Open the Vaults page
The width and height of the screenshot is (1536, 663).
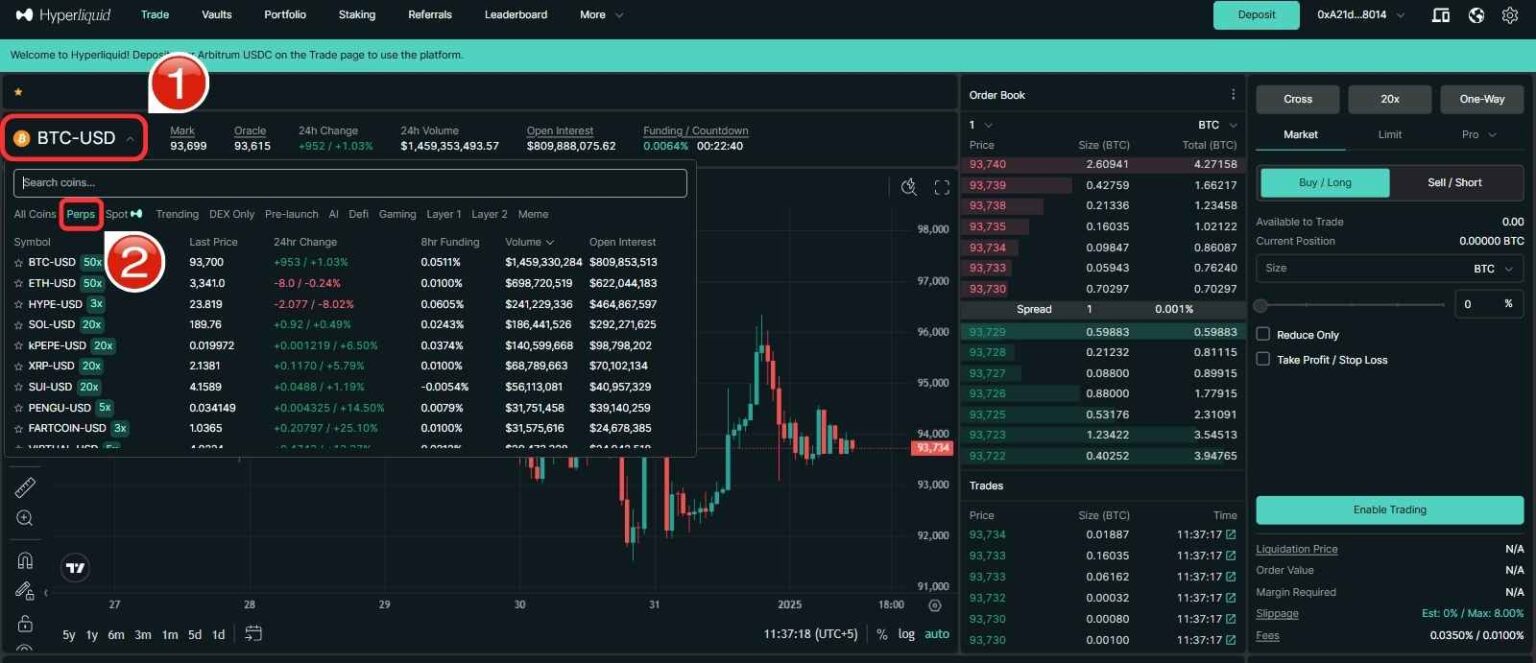pyautogui.click(x=216, y=15)
